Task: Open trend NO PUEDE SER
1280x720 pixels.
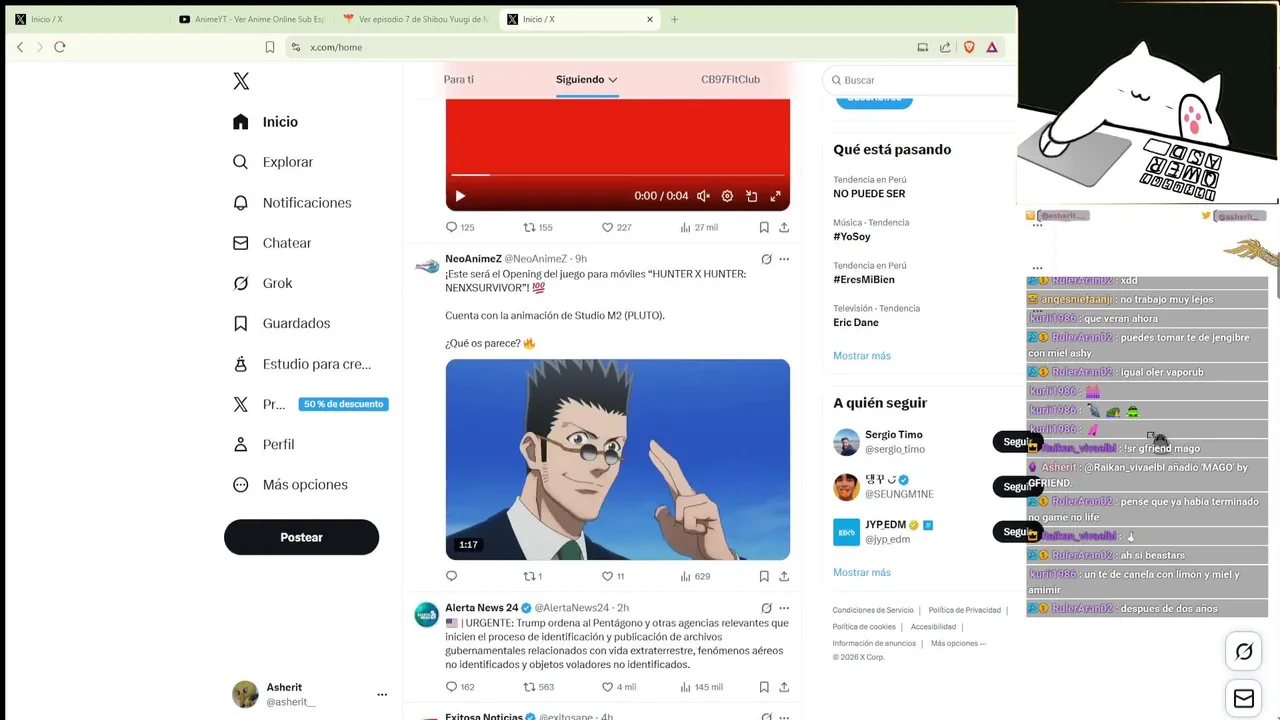Action: (869, 194)
